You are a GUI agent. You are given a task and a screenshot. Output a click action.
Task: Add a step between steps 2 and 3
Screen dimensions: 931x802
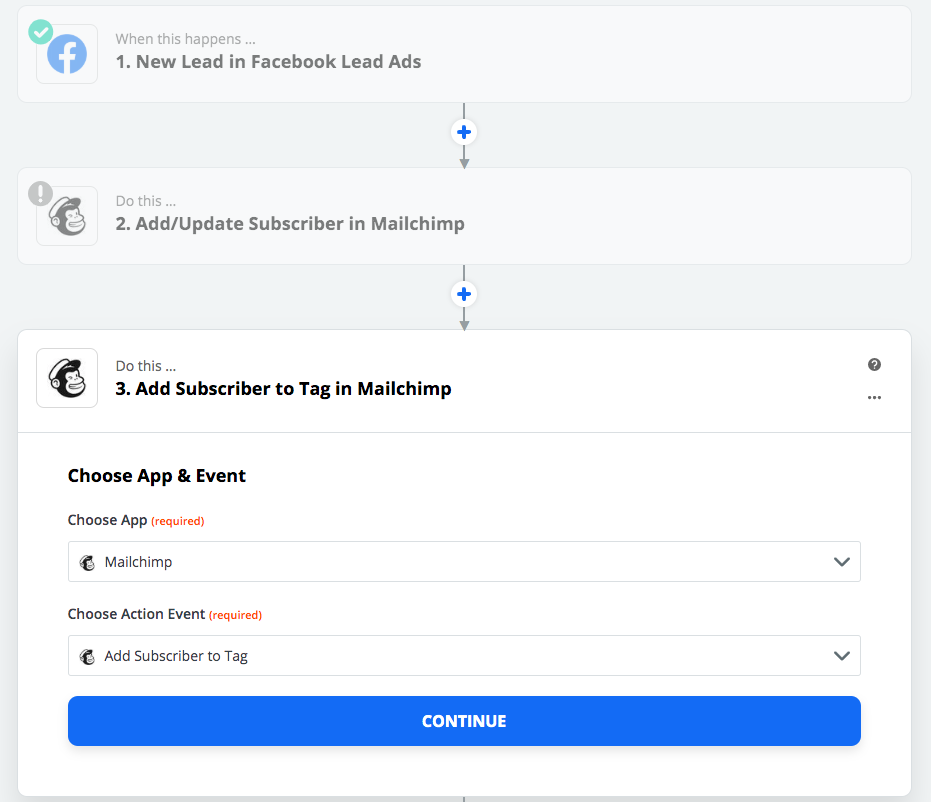(x=464, y=294)
